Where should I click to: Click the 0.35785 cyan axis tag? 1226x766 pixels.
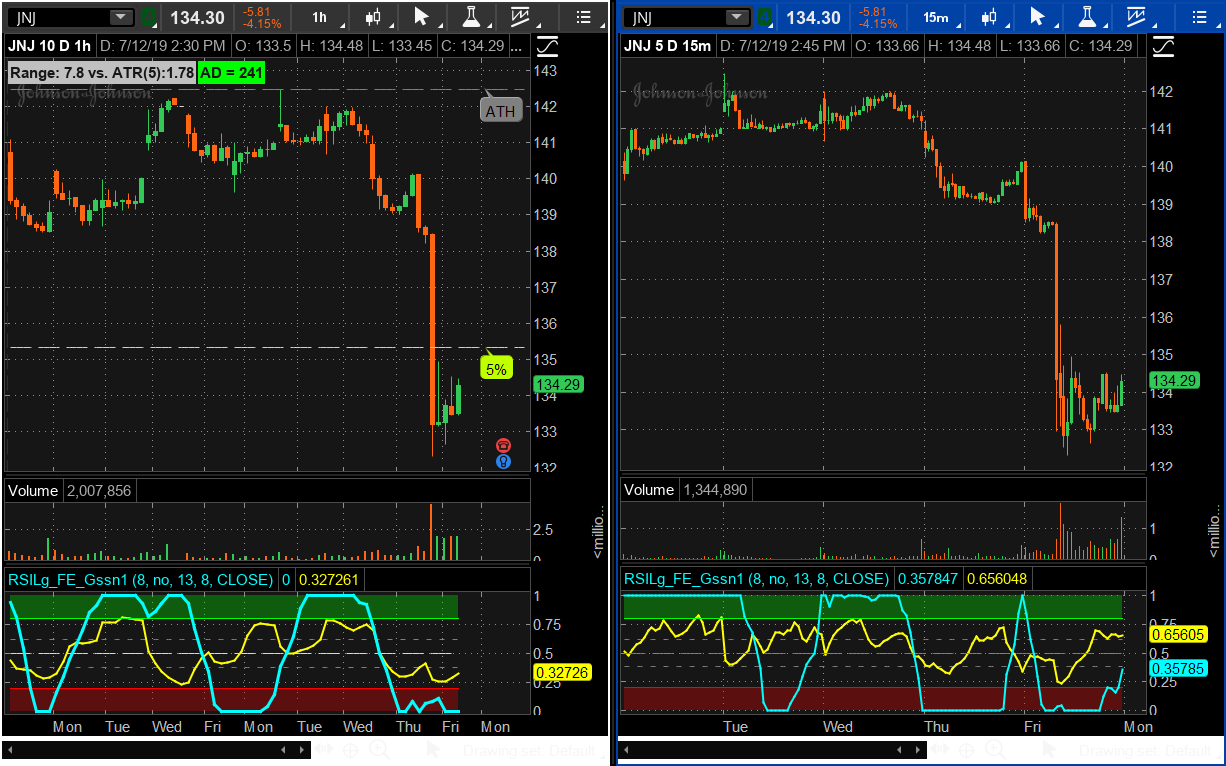click(x=1179, y=668)
